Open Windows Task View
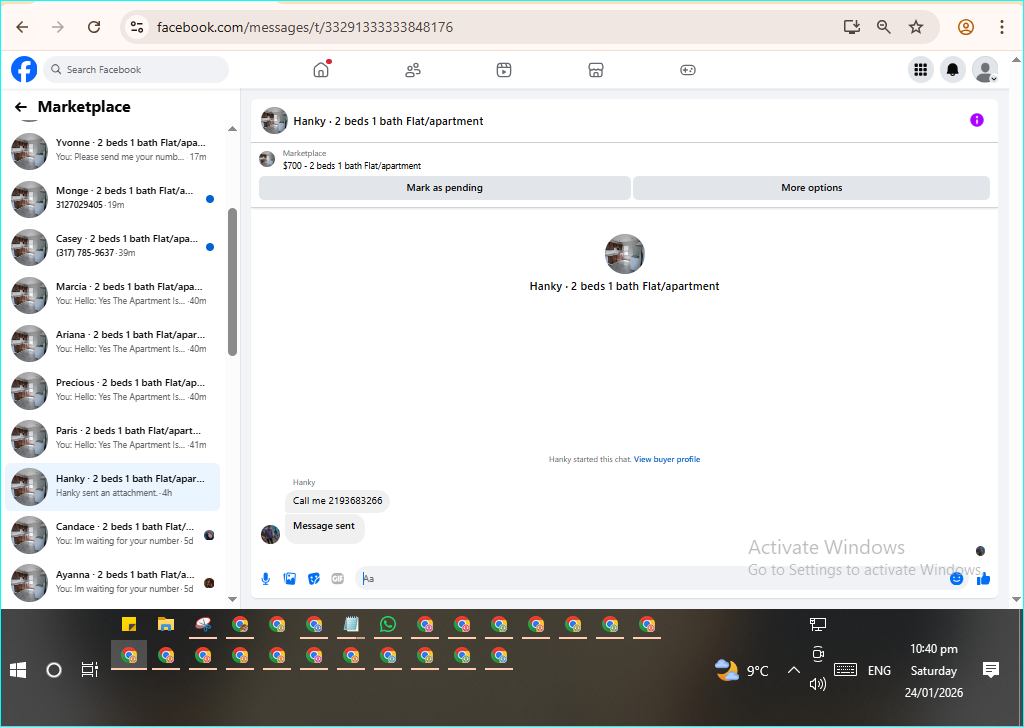 pos(89,670)
